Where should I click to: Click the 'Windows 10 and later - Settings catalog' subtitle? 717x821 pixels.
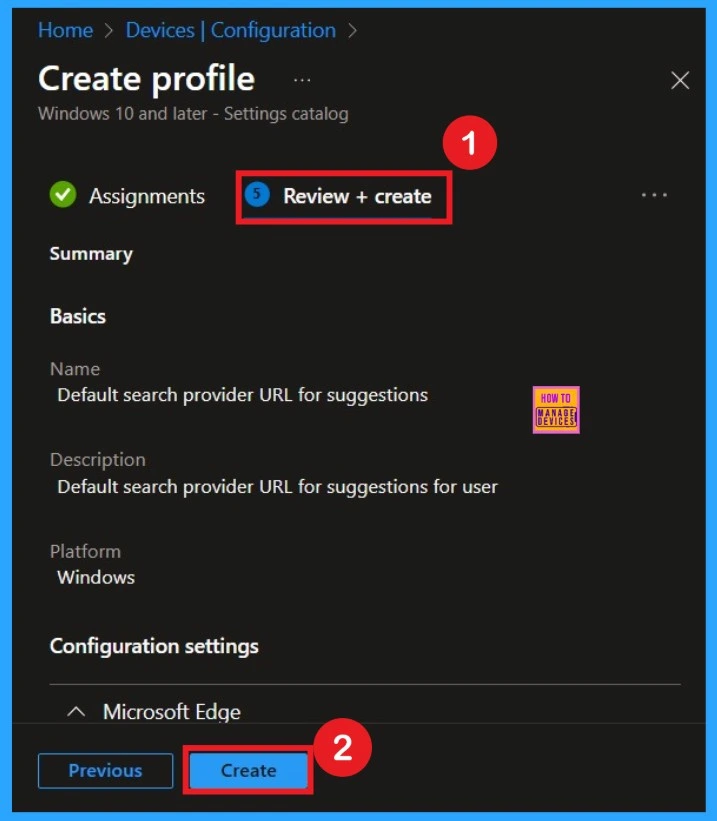(193, 114)
